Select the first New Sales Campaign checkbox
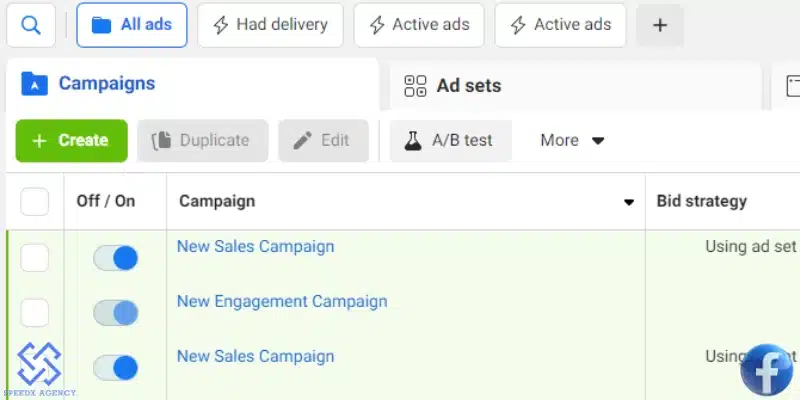The image size is (800, 400). coord(35,258)
